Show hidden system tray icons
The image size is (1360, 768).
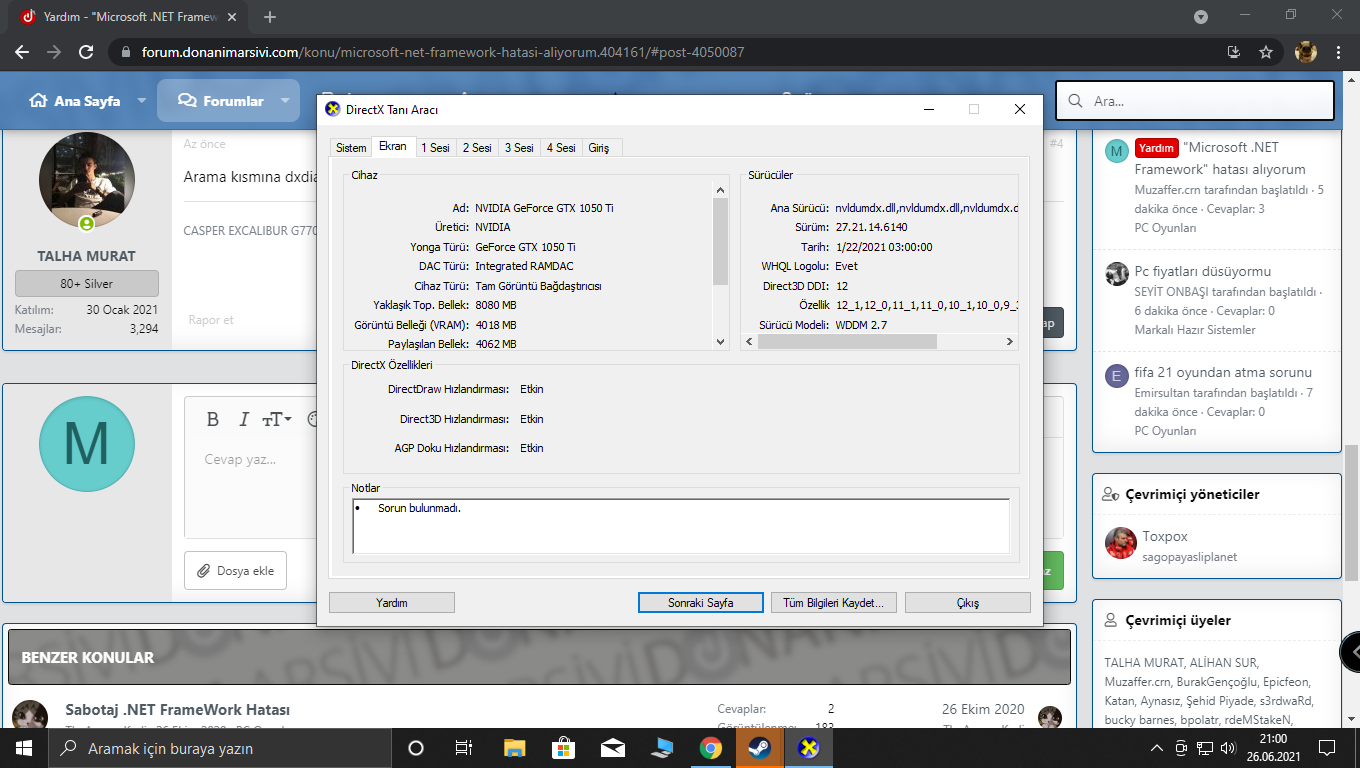coord(1157,748)
